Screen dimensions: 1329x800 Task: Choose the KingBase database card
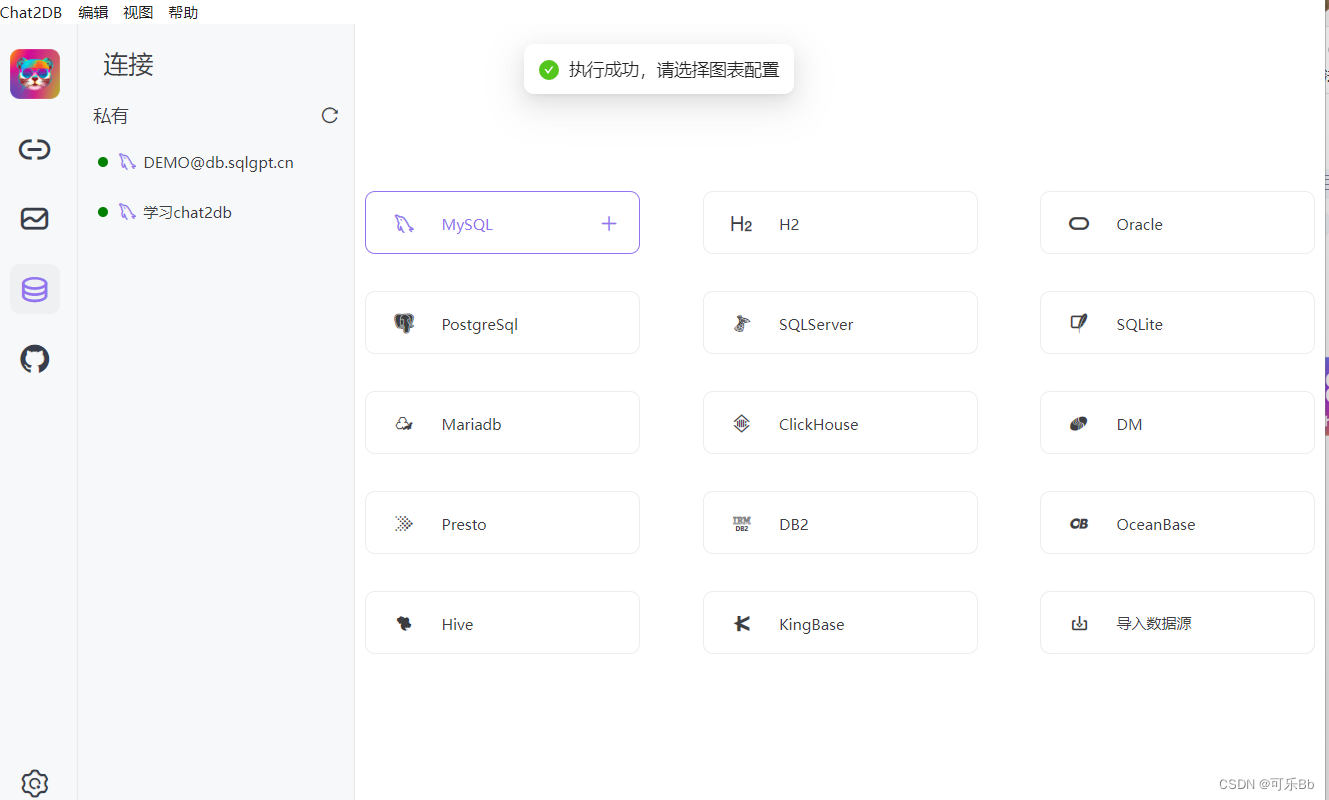(x=840, y=623)
